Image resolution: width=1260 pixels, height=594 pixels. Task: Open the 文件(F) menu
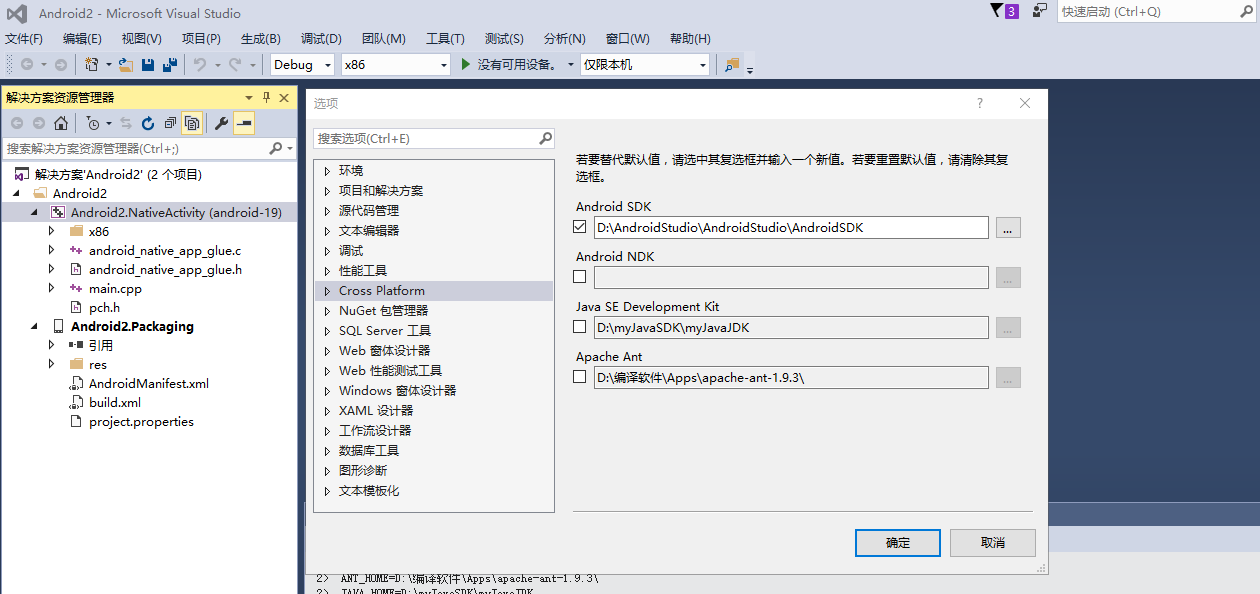click(x=24, y=39)
